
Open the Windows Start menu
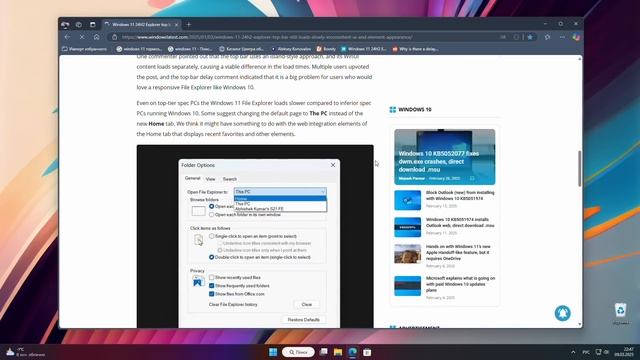(x=273, y=352)
